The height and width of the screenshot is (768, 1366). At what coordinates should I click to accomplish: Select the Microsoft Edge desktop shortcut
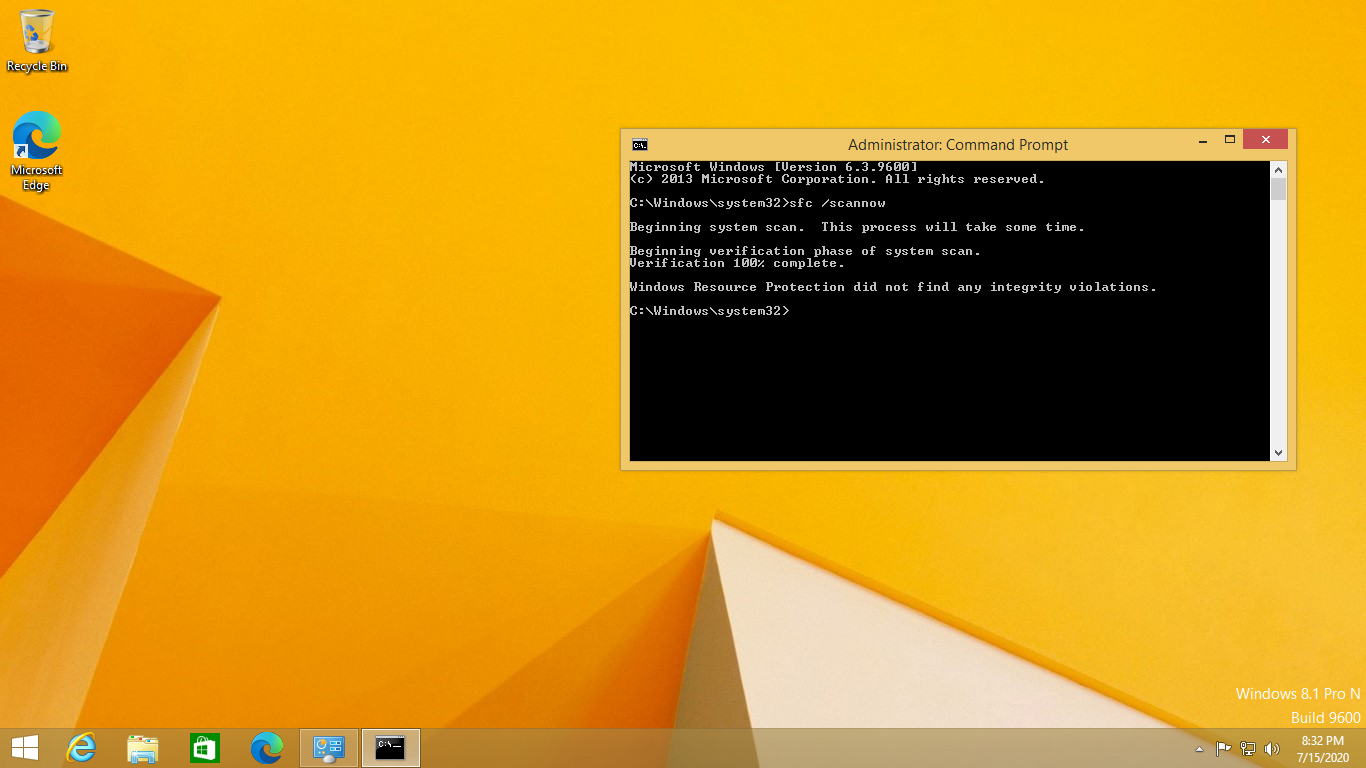coord(37,151)
